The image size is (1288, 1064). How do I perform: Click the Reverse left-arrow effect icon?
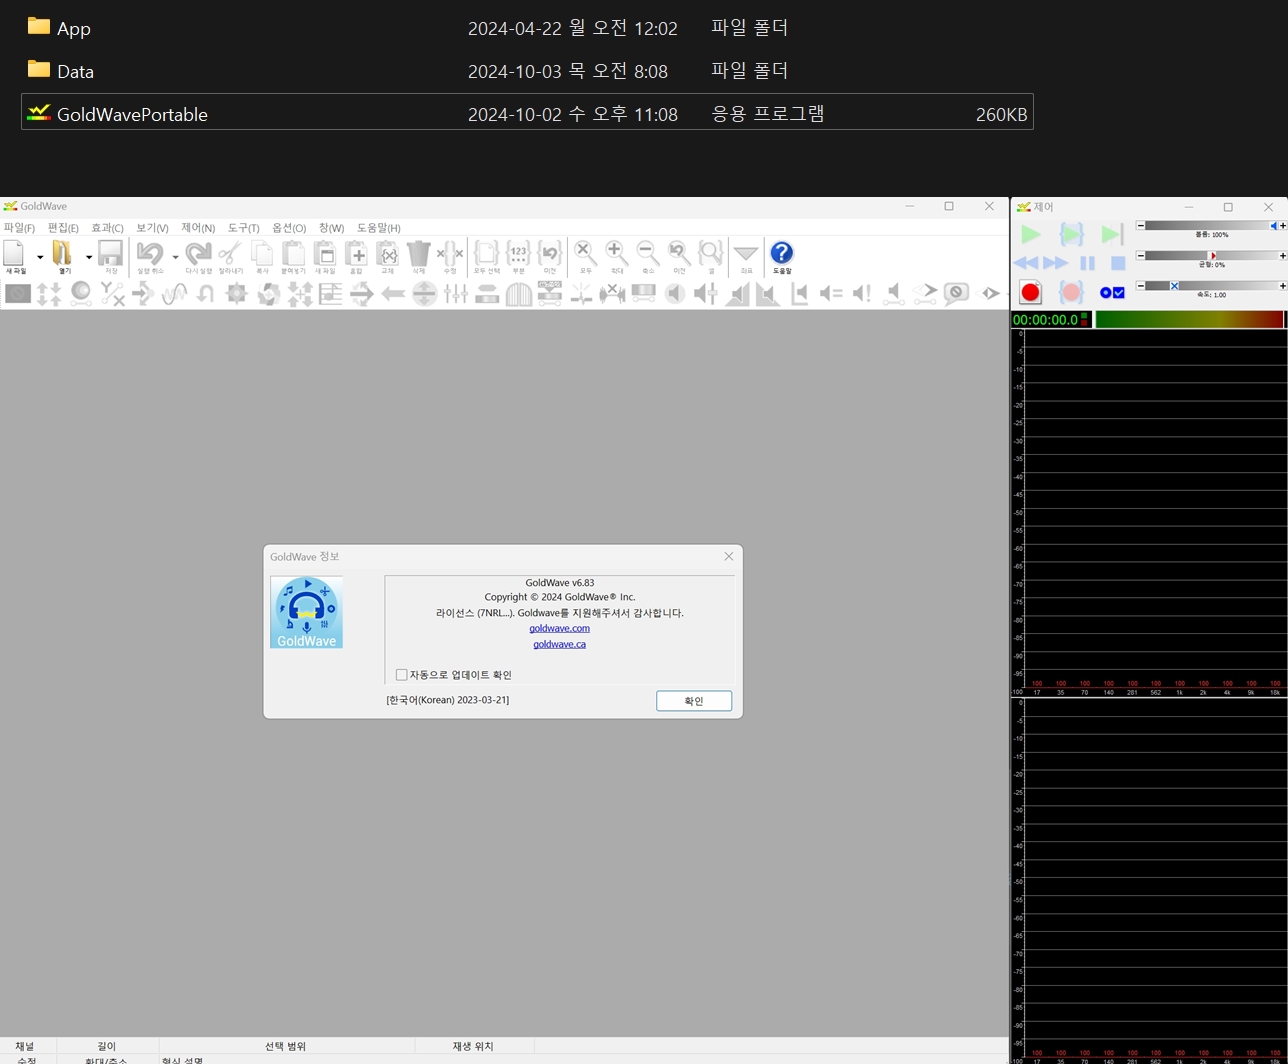coord(393,294)
